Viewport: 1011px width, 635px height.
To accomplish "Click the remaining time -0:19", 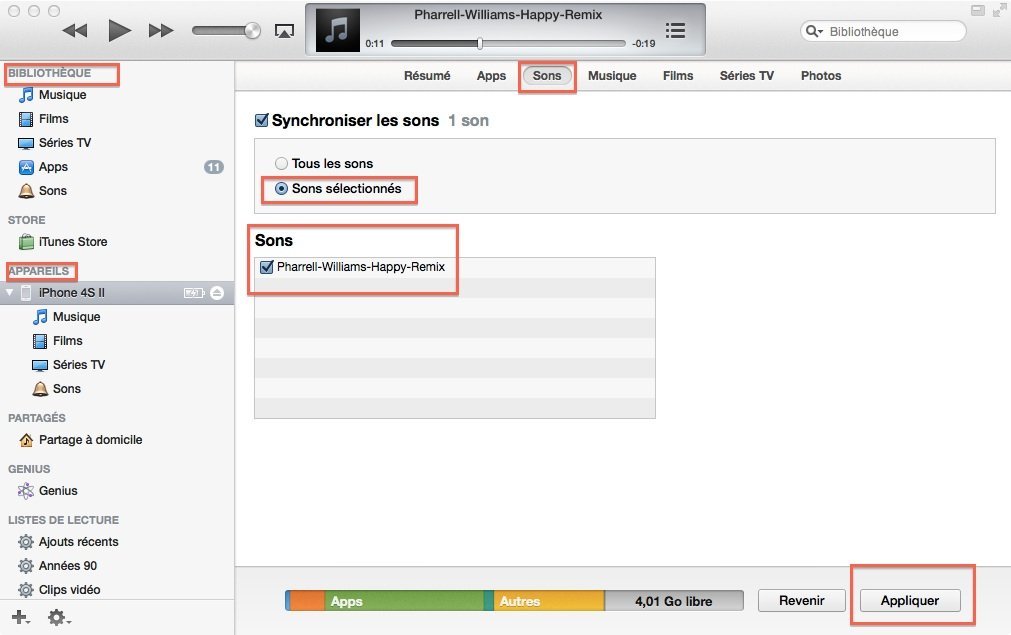I will click(643, 43).
